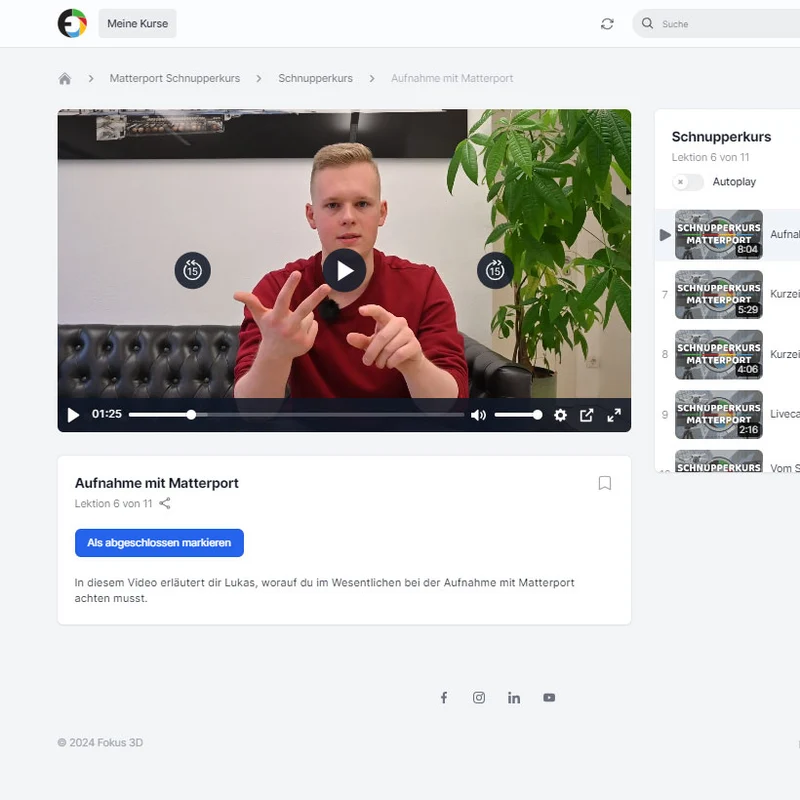Click the magnifier search icon
Screen dimensions: 800x800
(647, 23)
